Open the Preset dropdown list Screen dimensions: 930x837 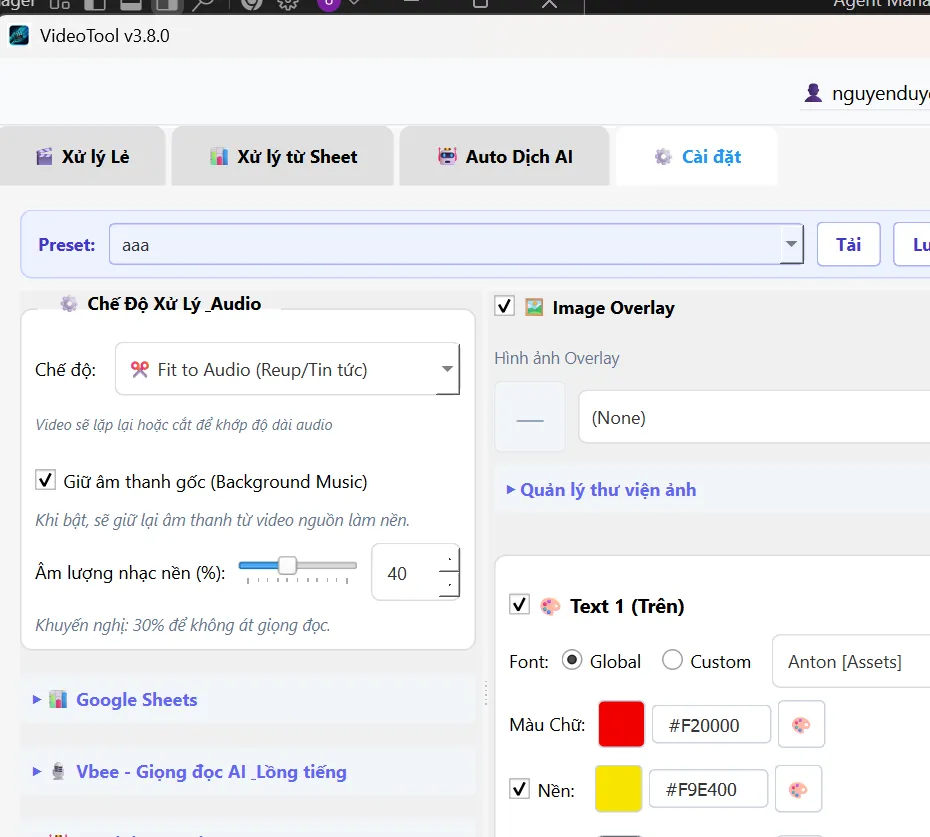tap(791, 244)
